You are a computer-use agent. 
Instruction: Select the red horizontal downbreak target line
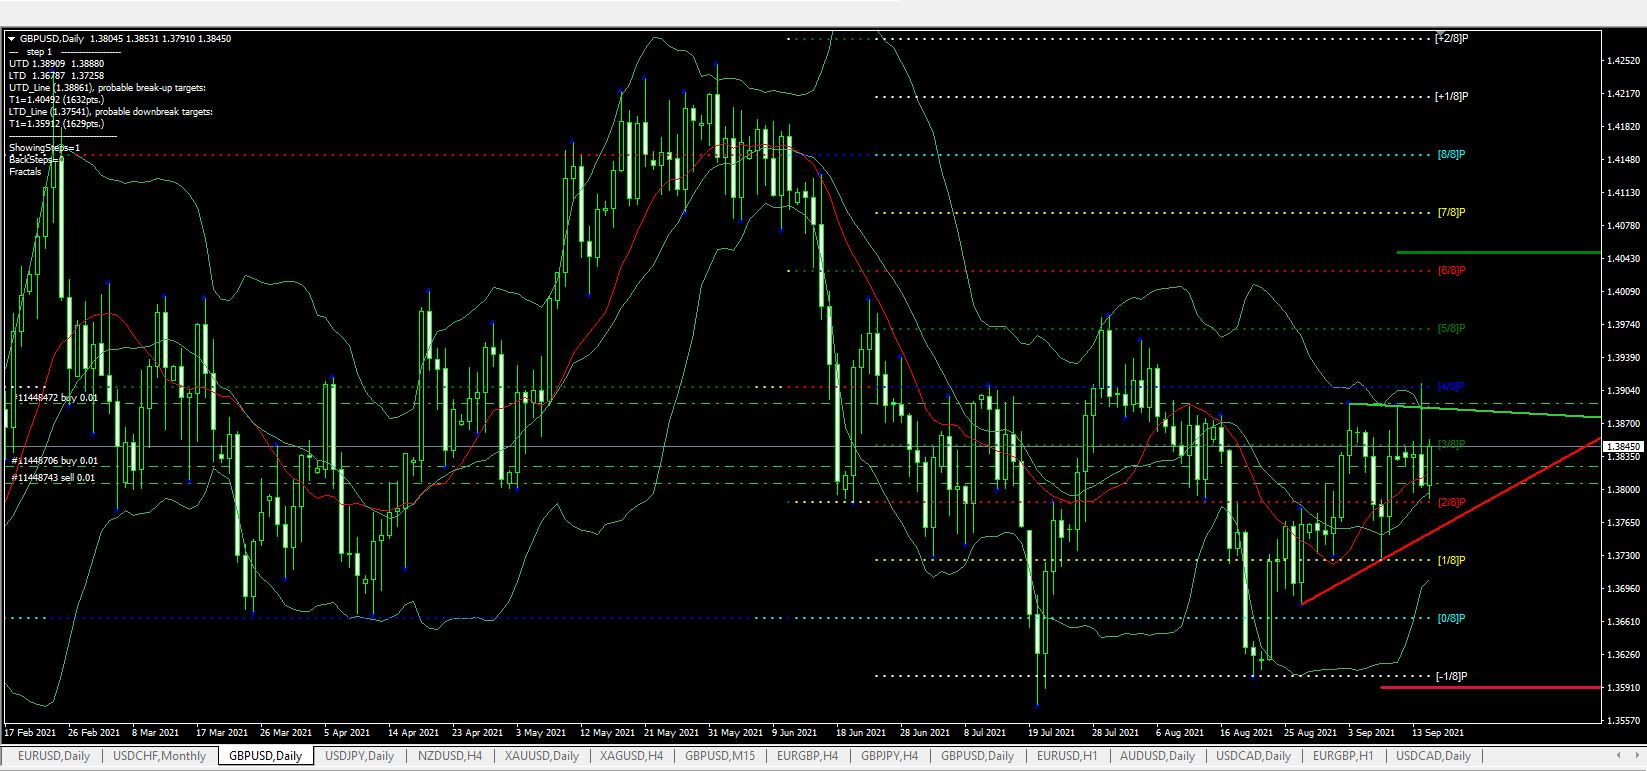click(x=1490, y=687)
